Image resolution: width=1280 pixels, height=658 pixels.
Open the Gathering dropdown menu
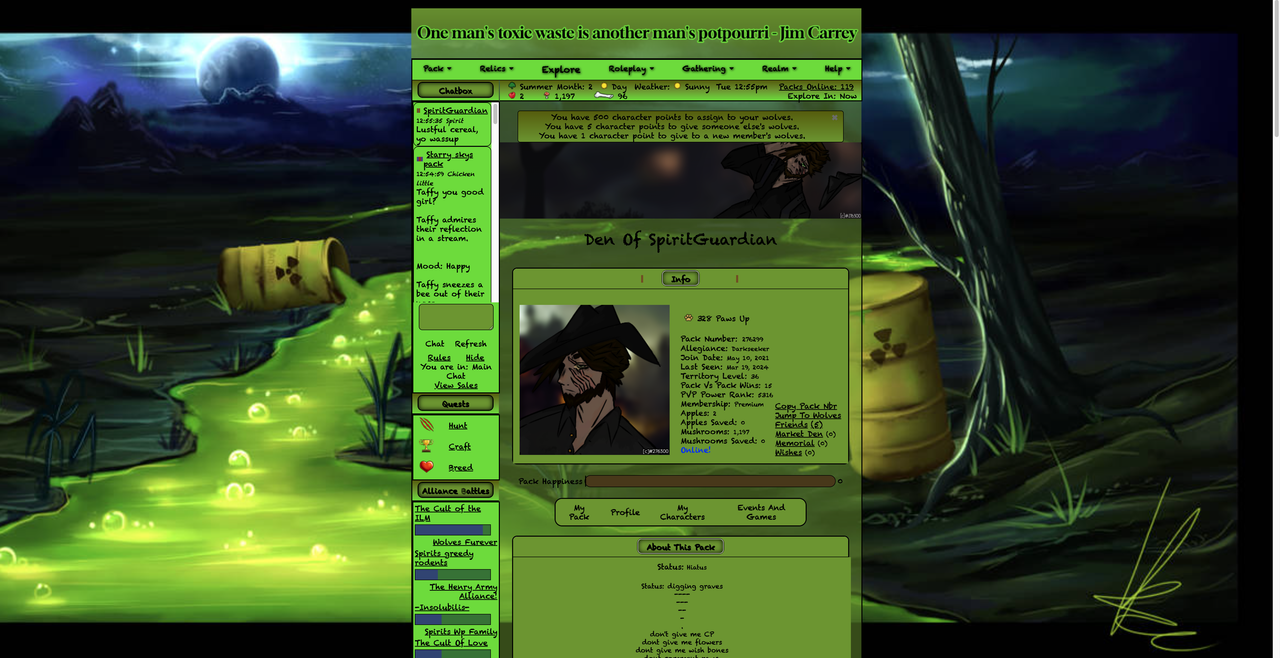(x=708, y=69)
